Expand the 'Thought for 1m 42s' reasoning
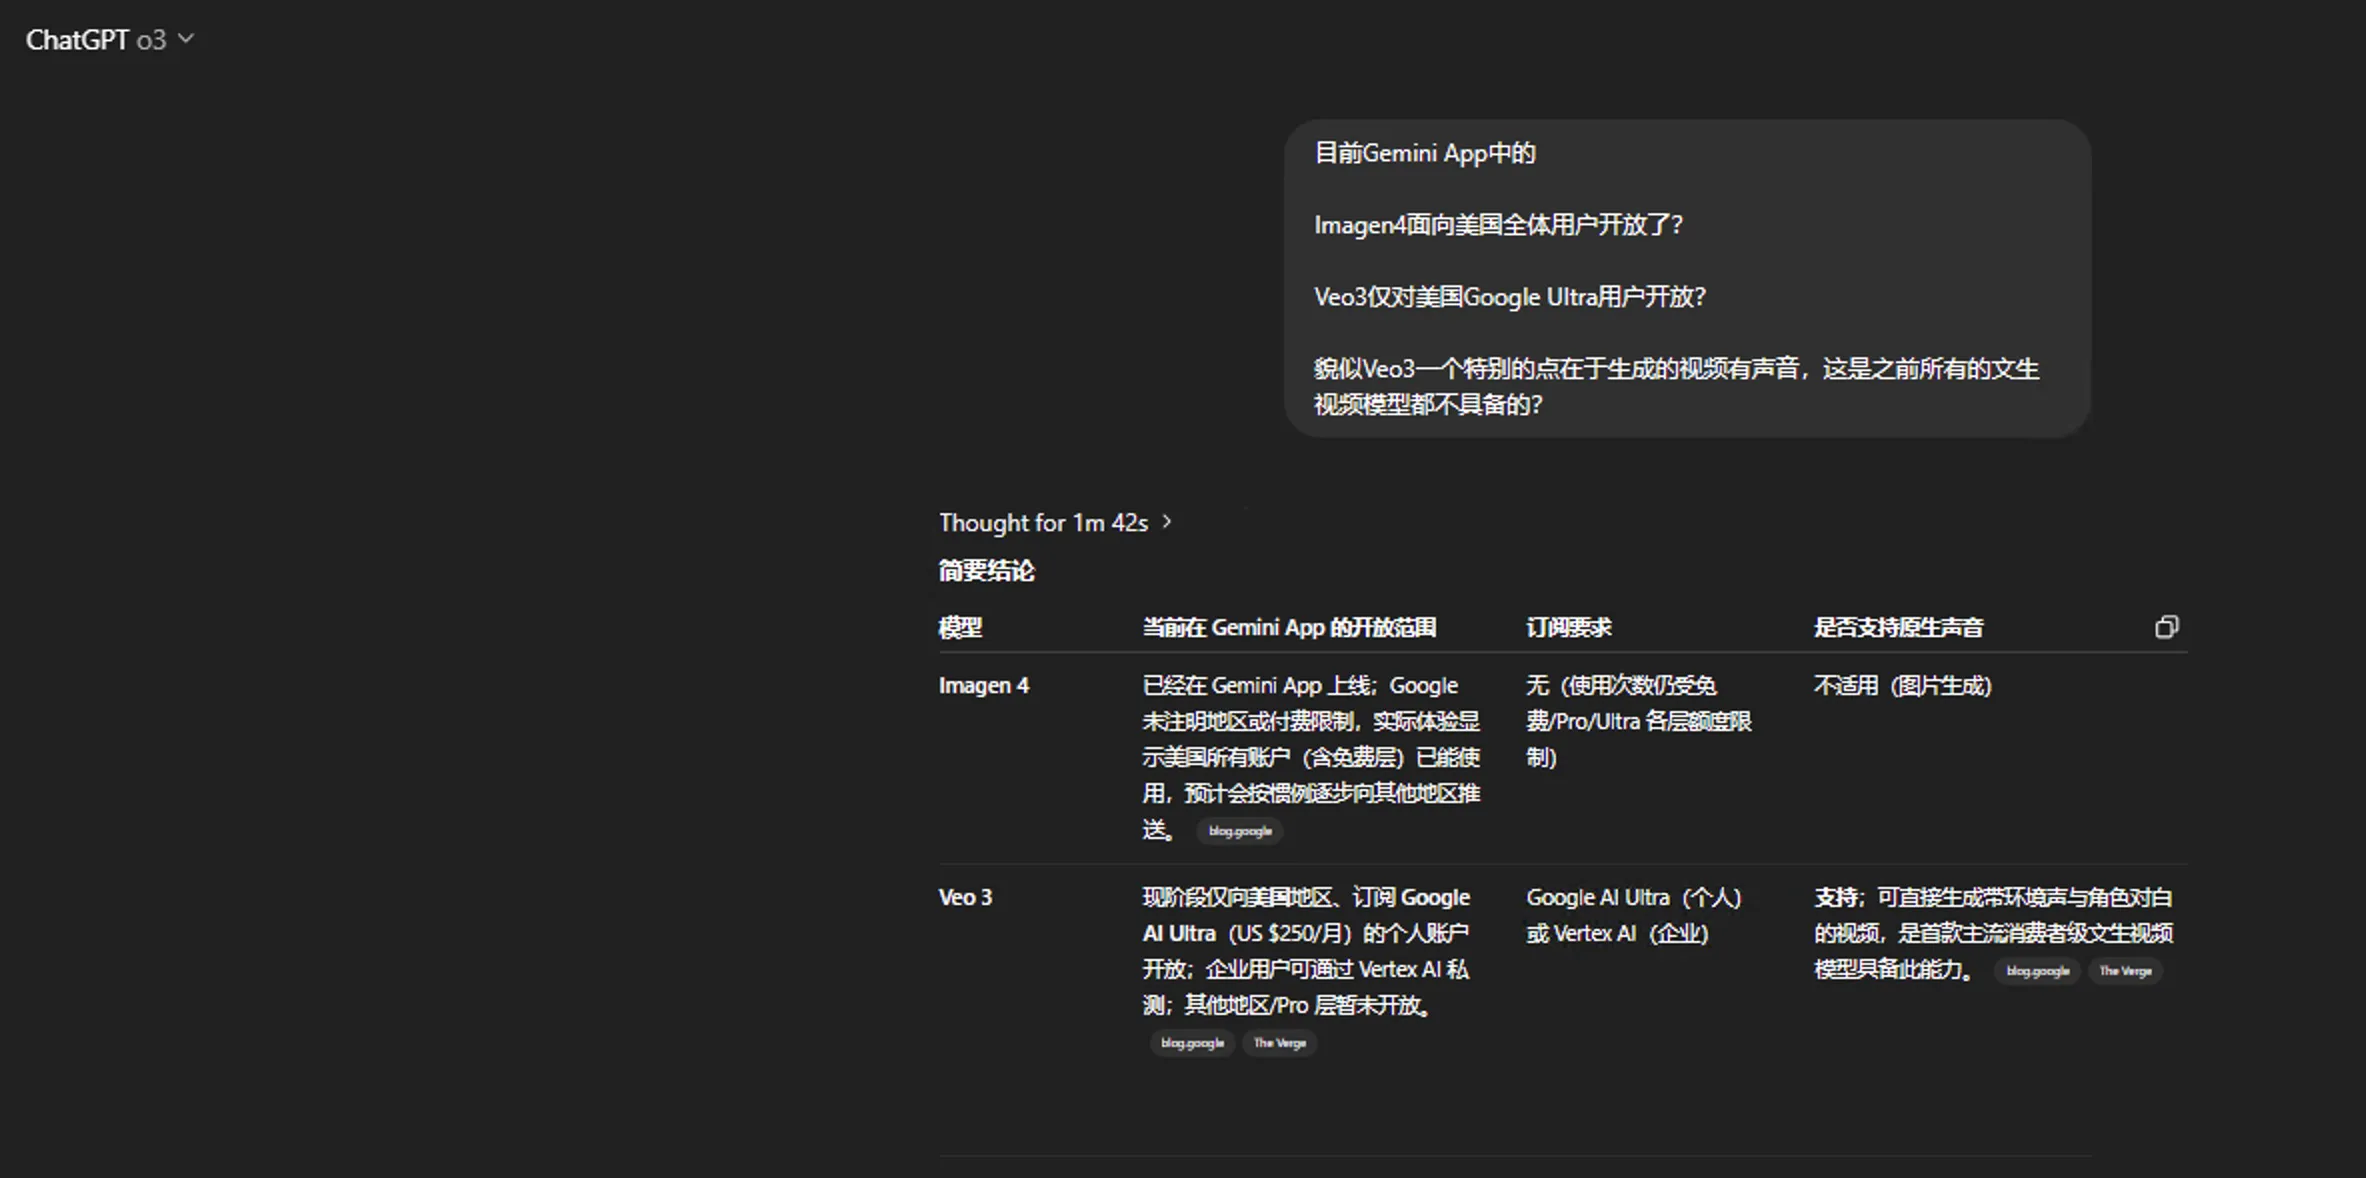 click(1055, 523)
